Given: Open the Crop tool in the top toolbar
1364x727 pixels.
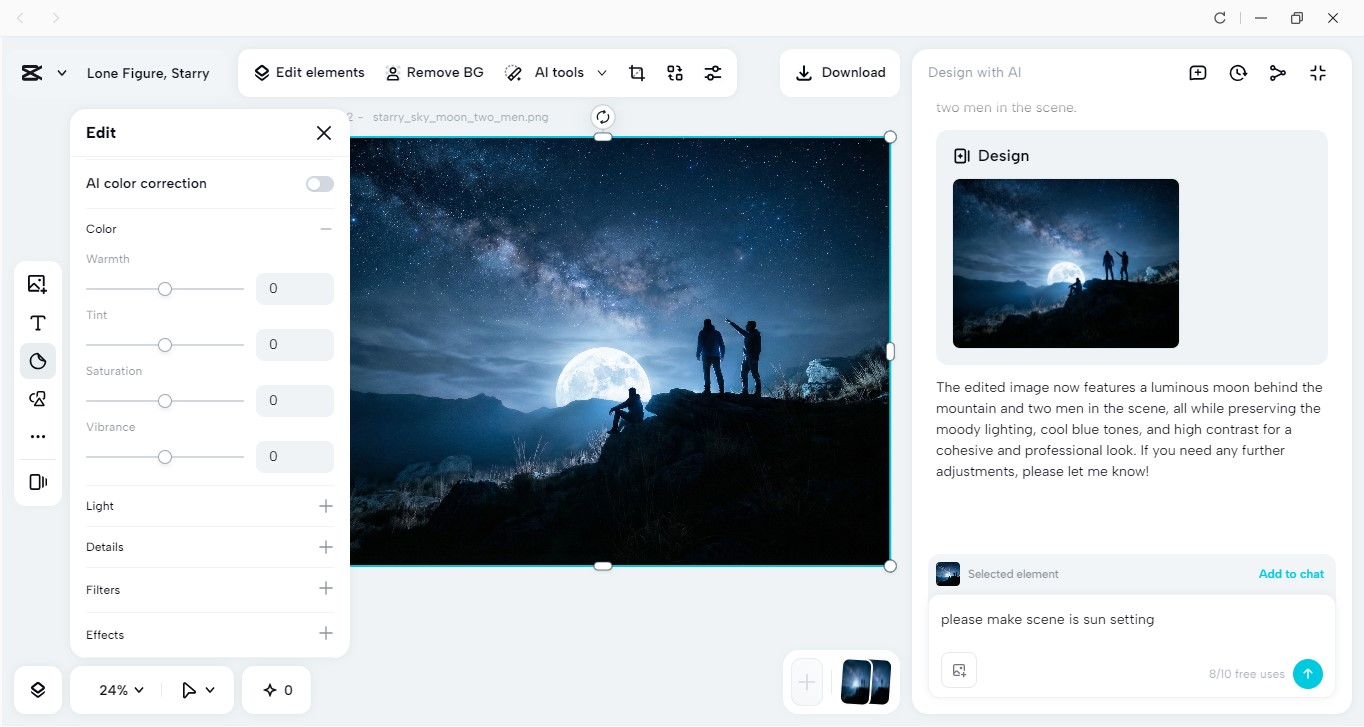Looking at the screenshot, I should [x=637, y=72].
